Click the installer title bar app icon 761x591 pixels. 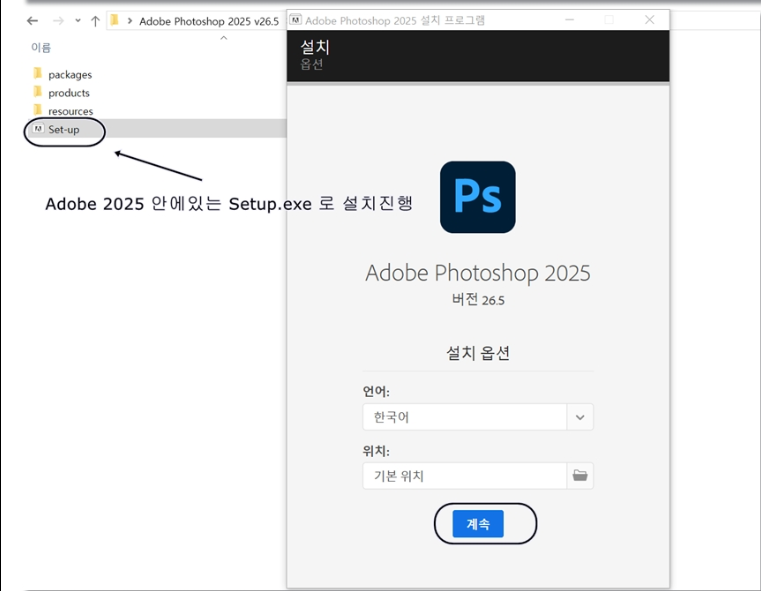point(296,20)
